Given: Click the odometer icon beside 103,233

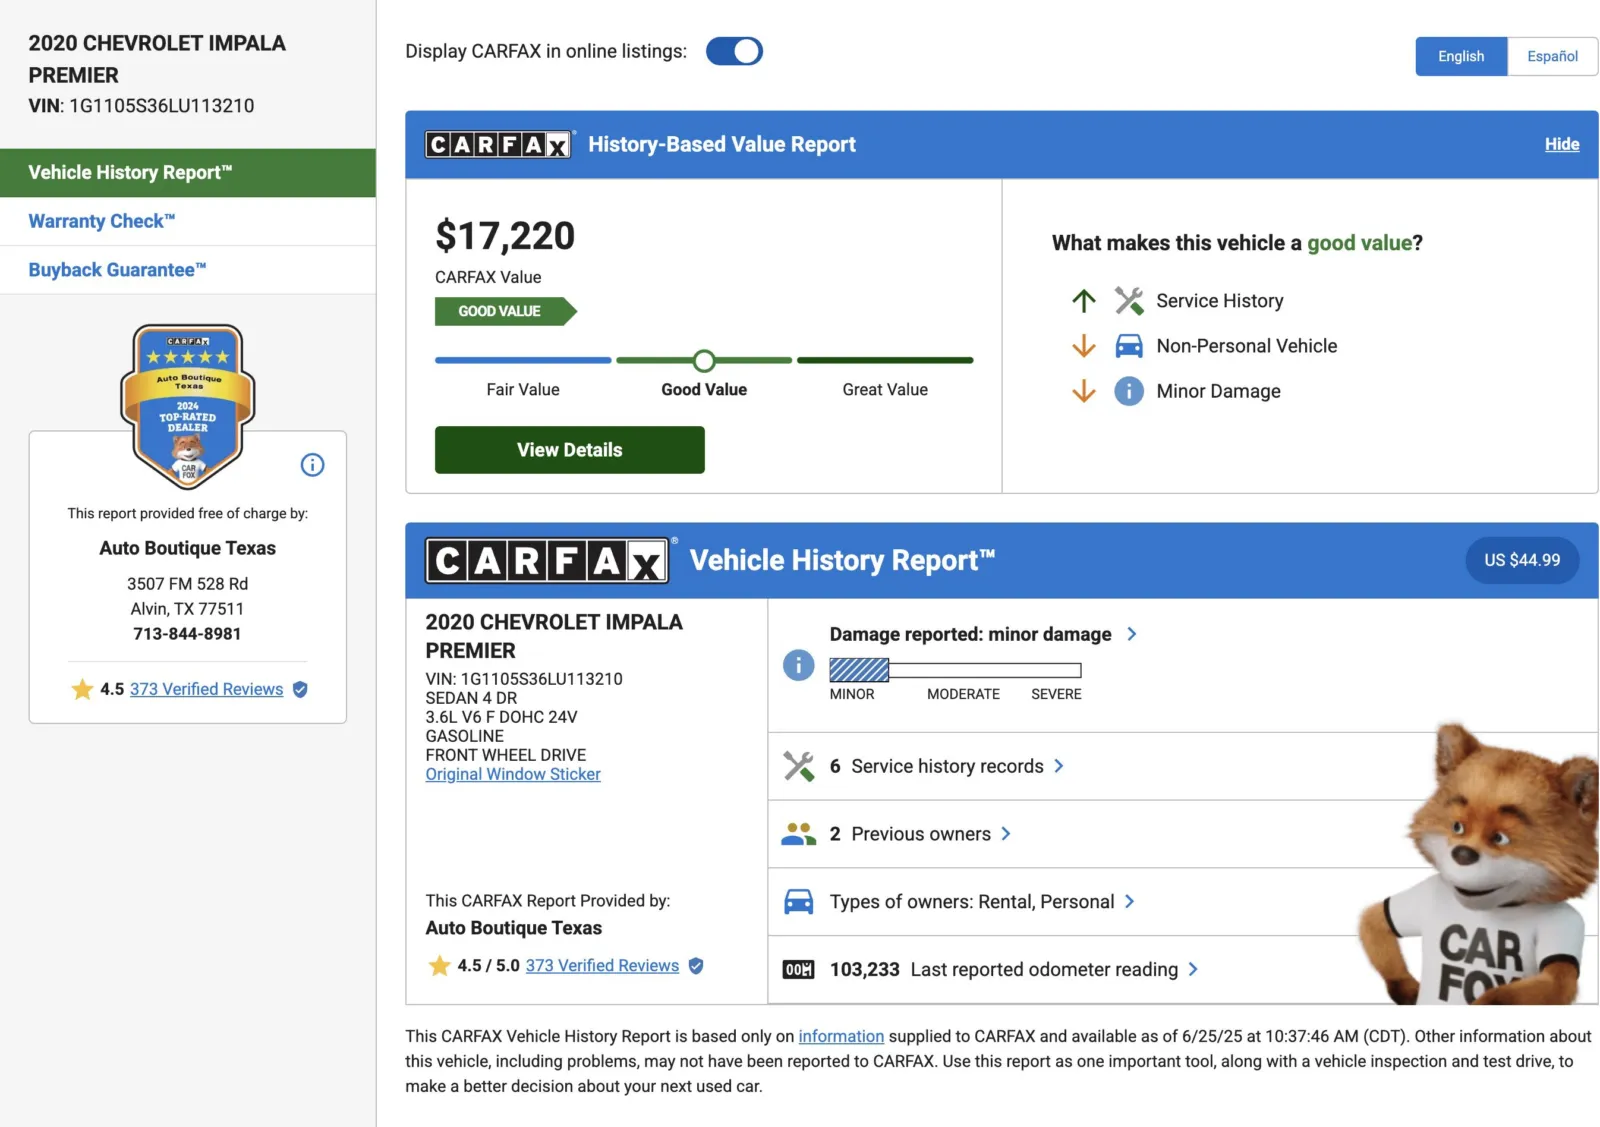Looking at the screenshot, I should pos(798,969).
